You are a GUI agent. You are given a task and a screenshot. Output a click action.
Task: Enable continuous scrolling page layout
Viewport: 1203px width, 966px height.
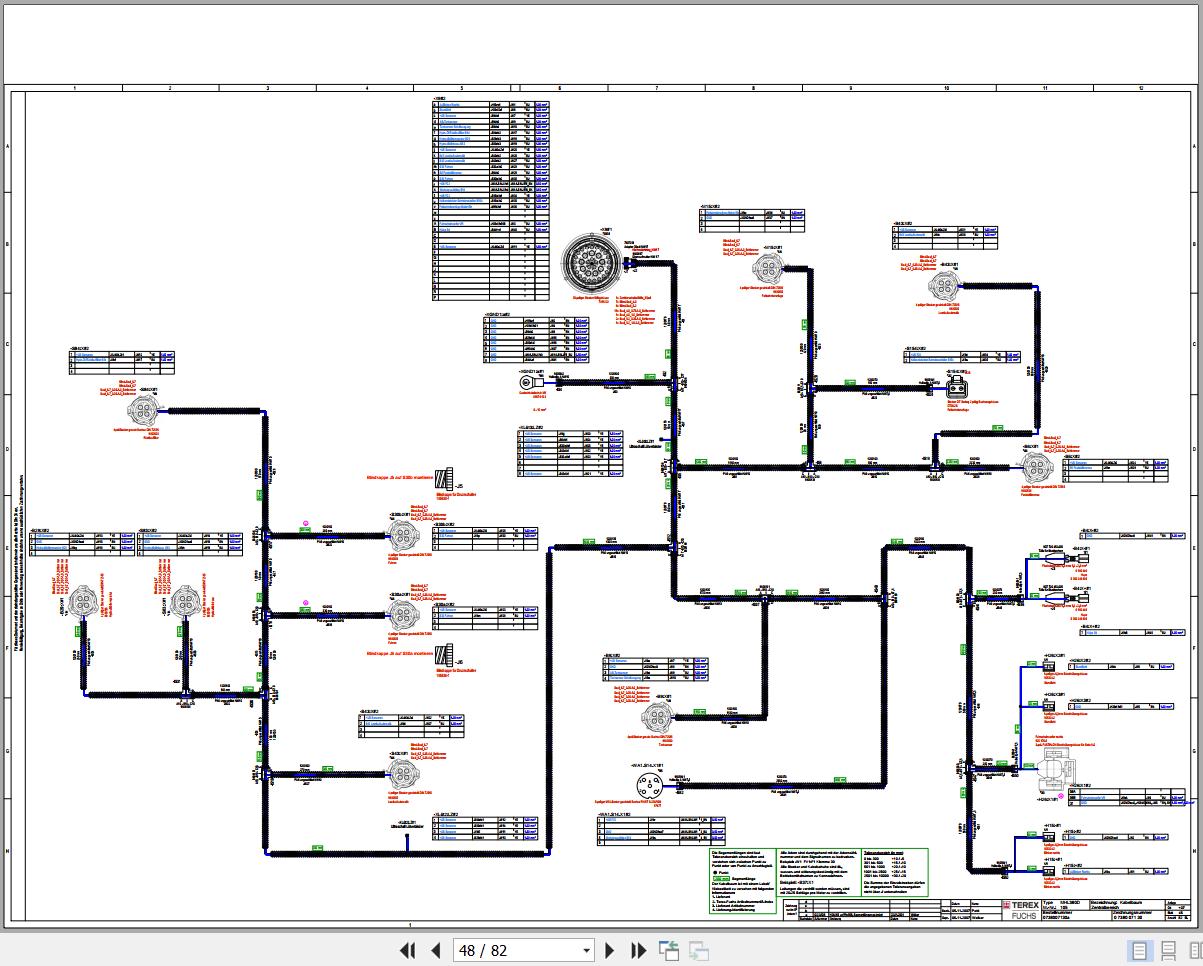pos(1167,950)
